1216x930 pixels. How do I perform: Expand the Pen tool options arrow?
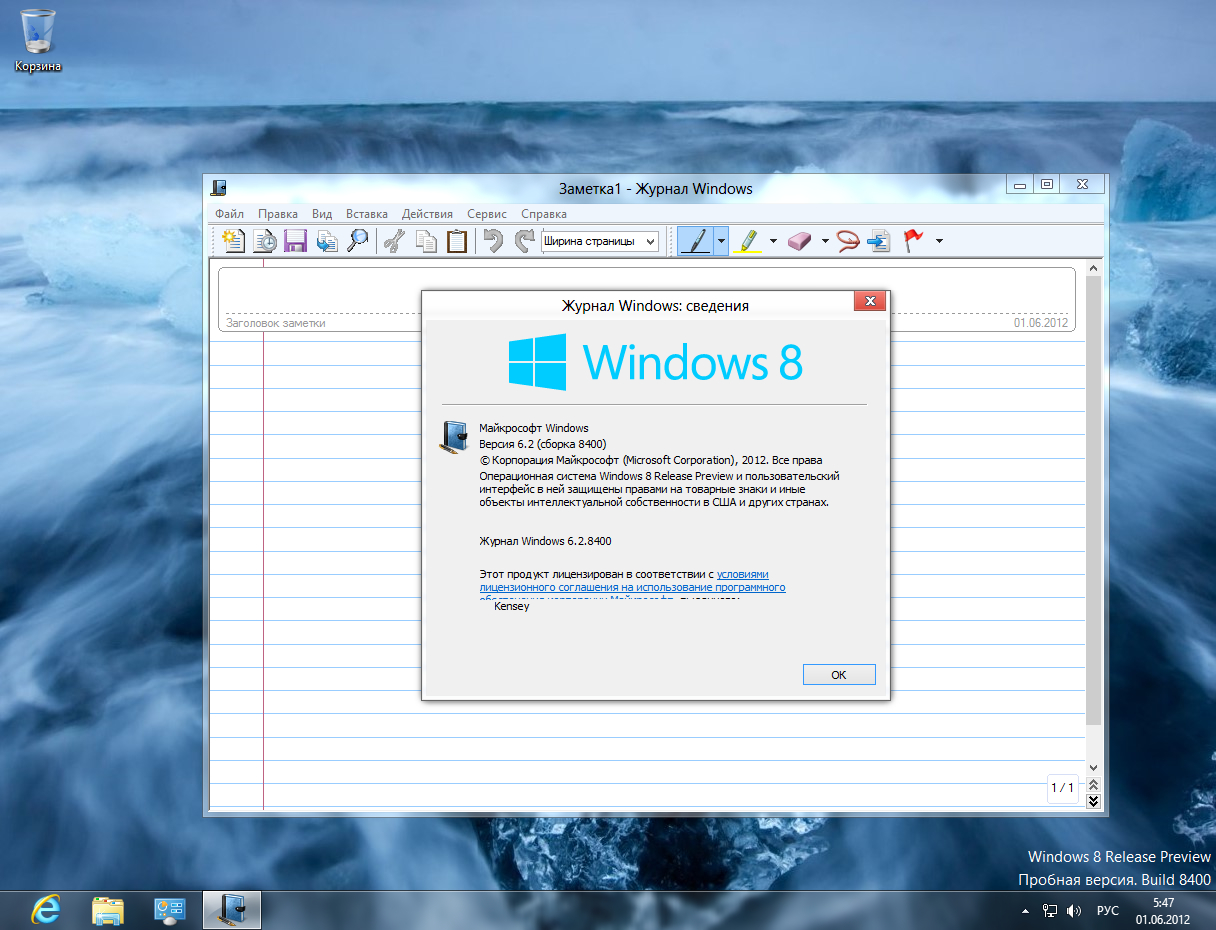721,240
